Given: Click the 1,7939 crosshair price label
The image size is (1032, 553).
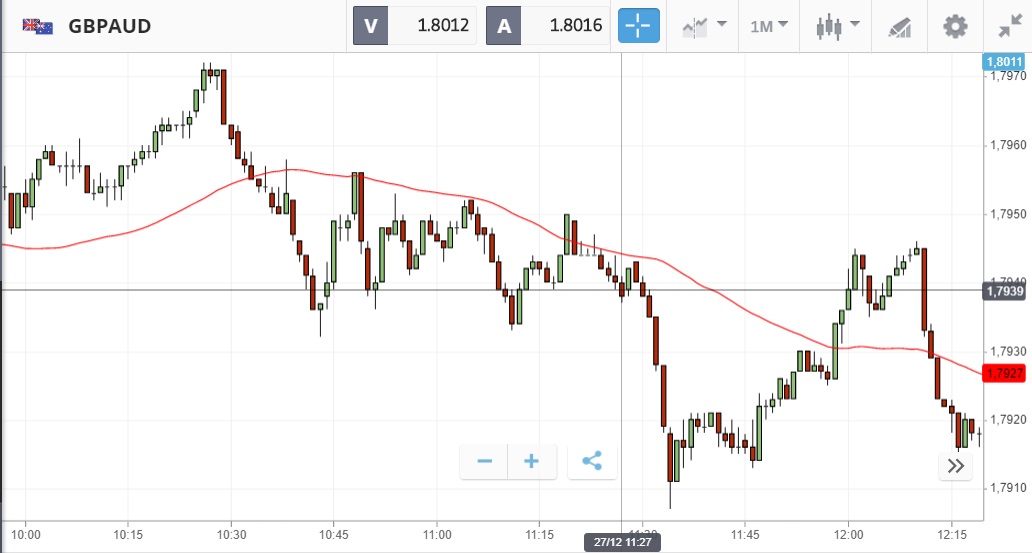Looking at the screenshot, I should tap(1003, 291).
